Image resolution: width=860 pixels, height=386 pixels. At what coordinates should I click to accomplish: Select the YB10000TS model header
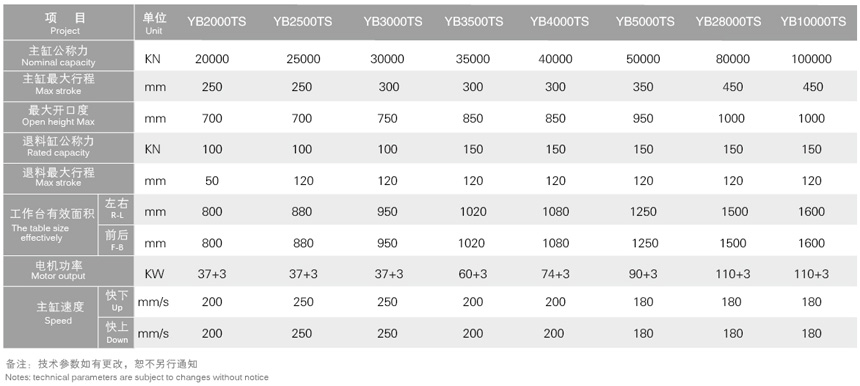(813, 21)
